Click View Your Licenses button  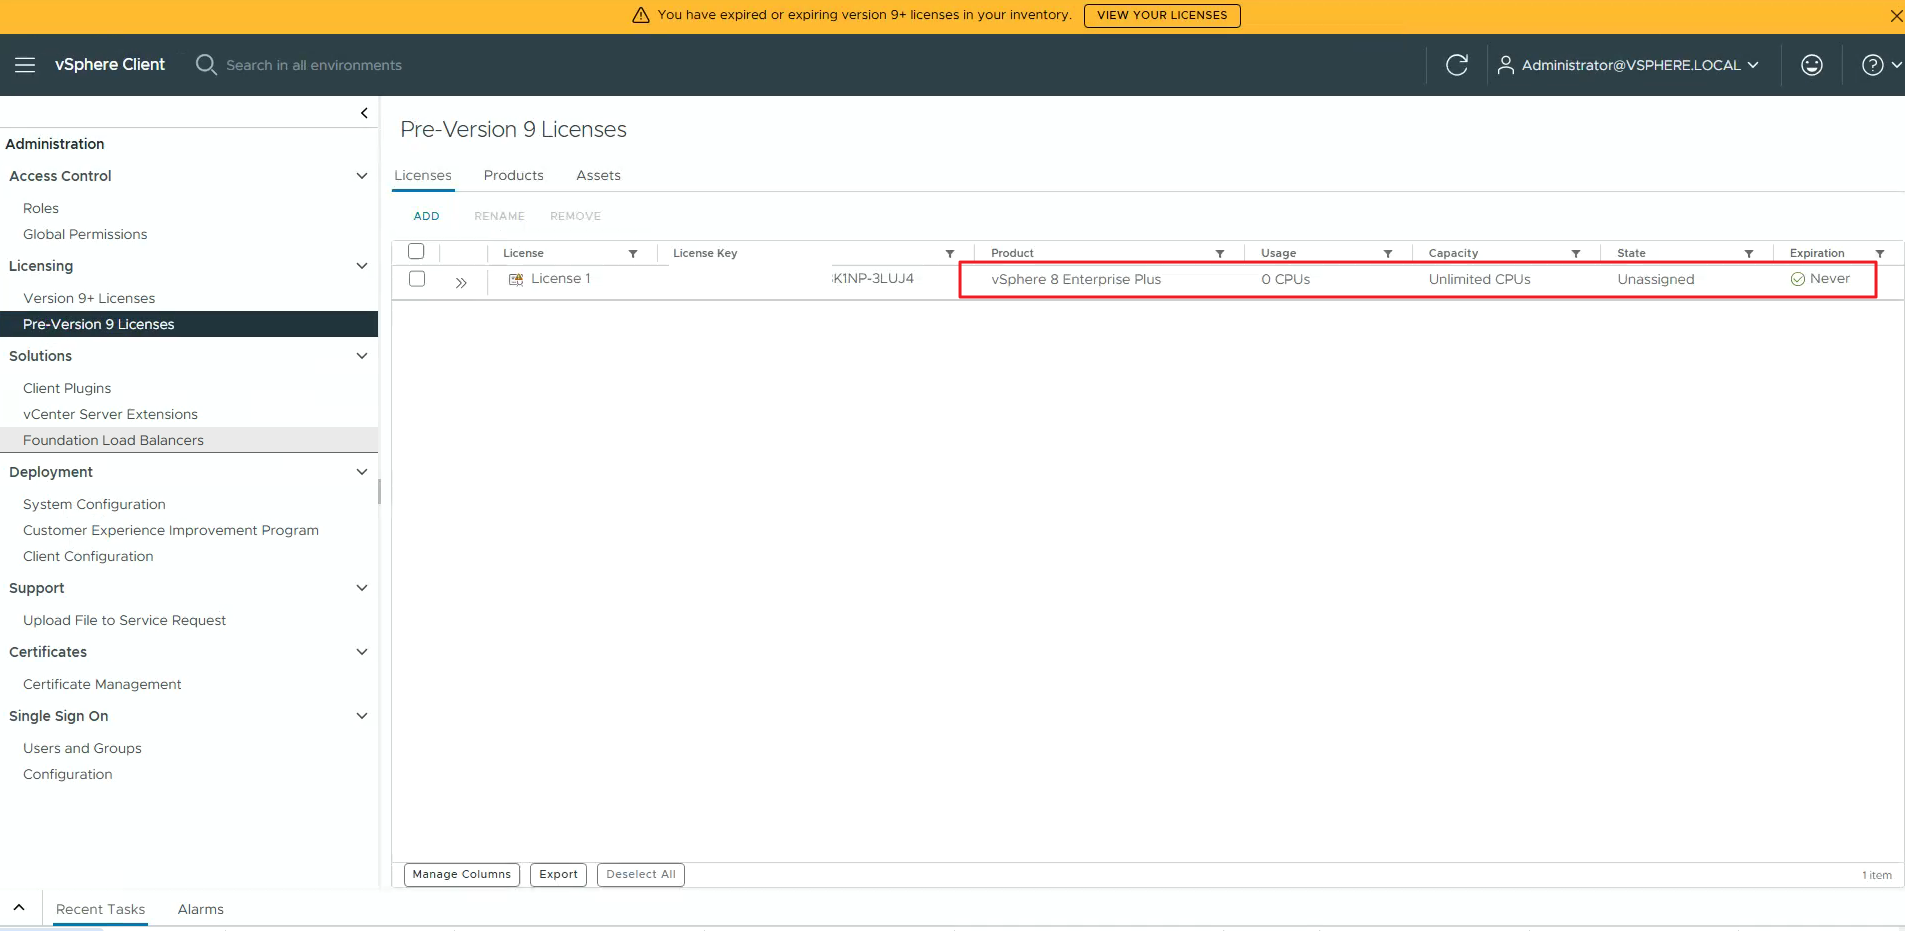click(x=1162, y=15)
